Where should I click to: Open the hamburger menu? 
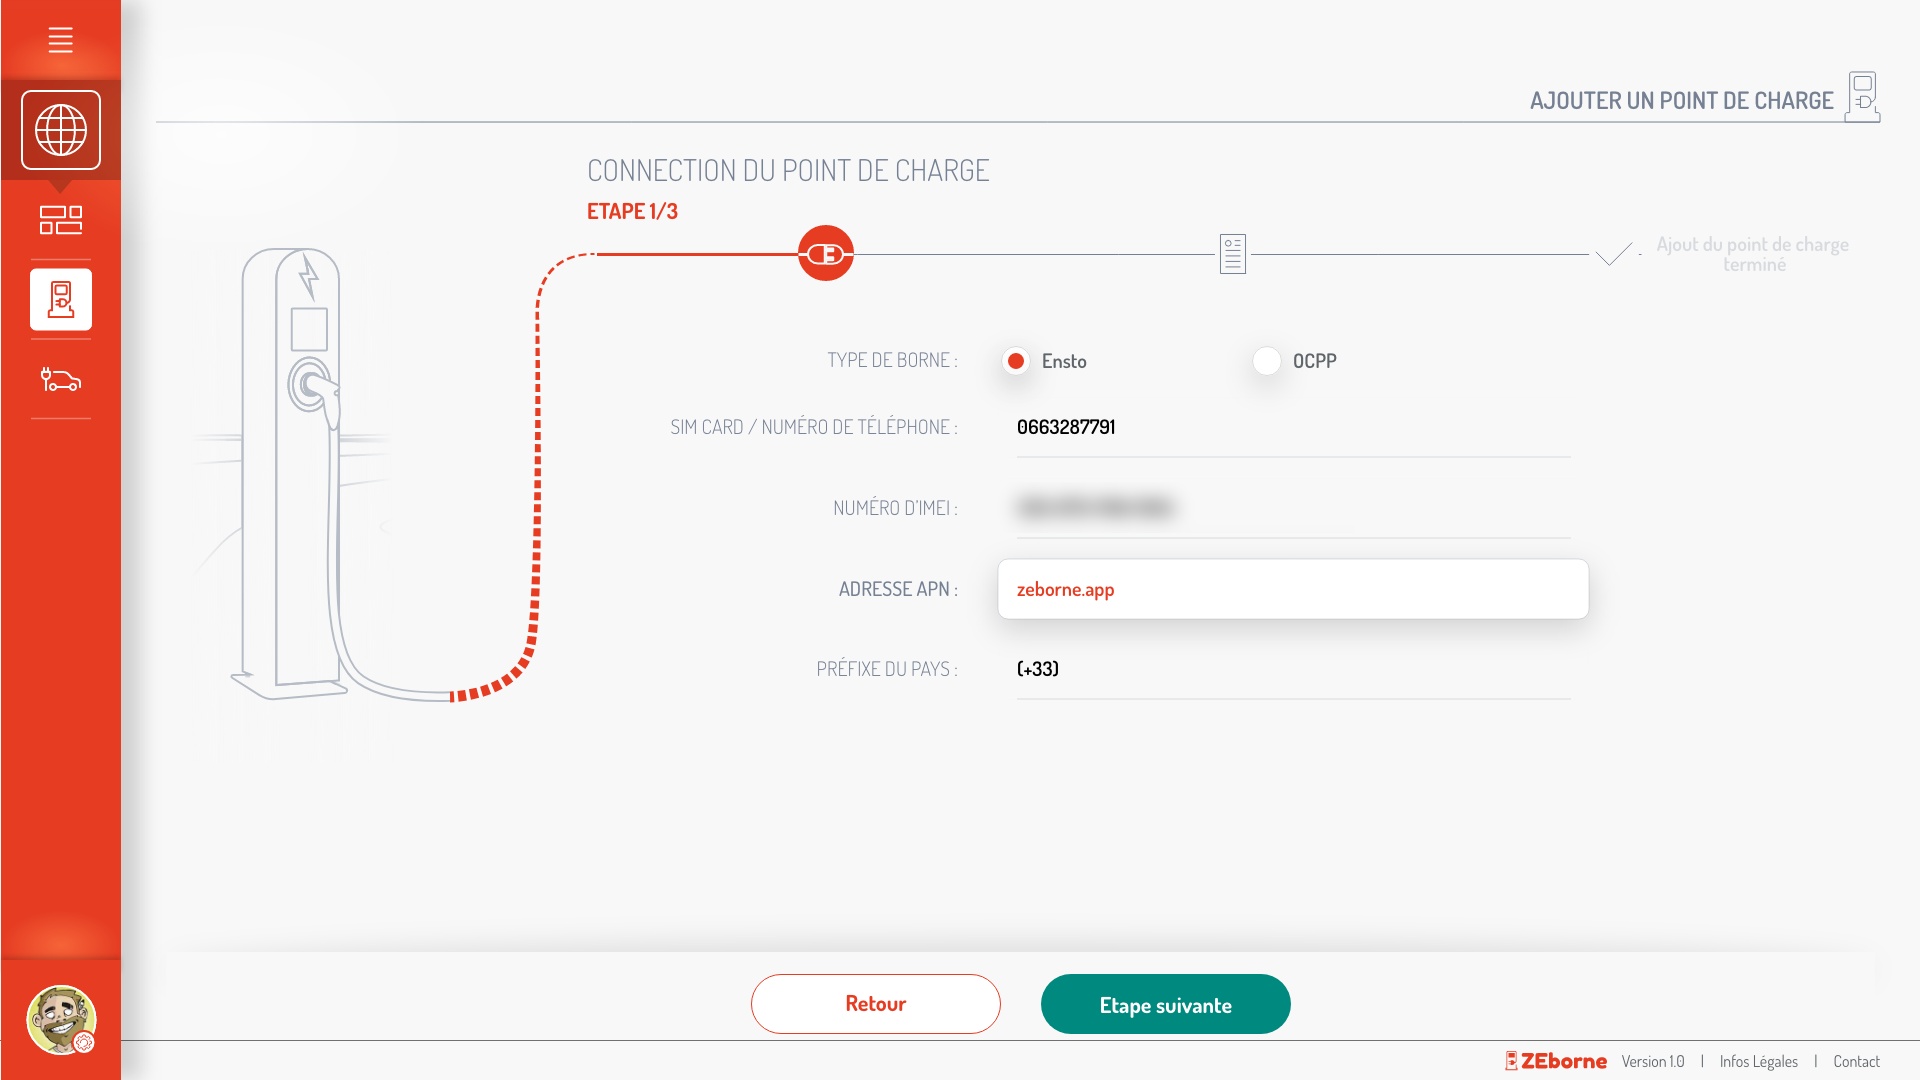[60, 40]
